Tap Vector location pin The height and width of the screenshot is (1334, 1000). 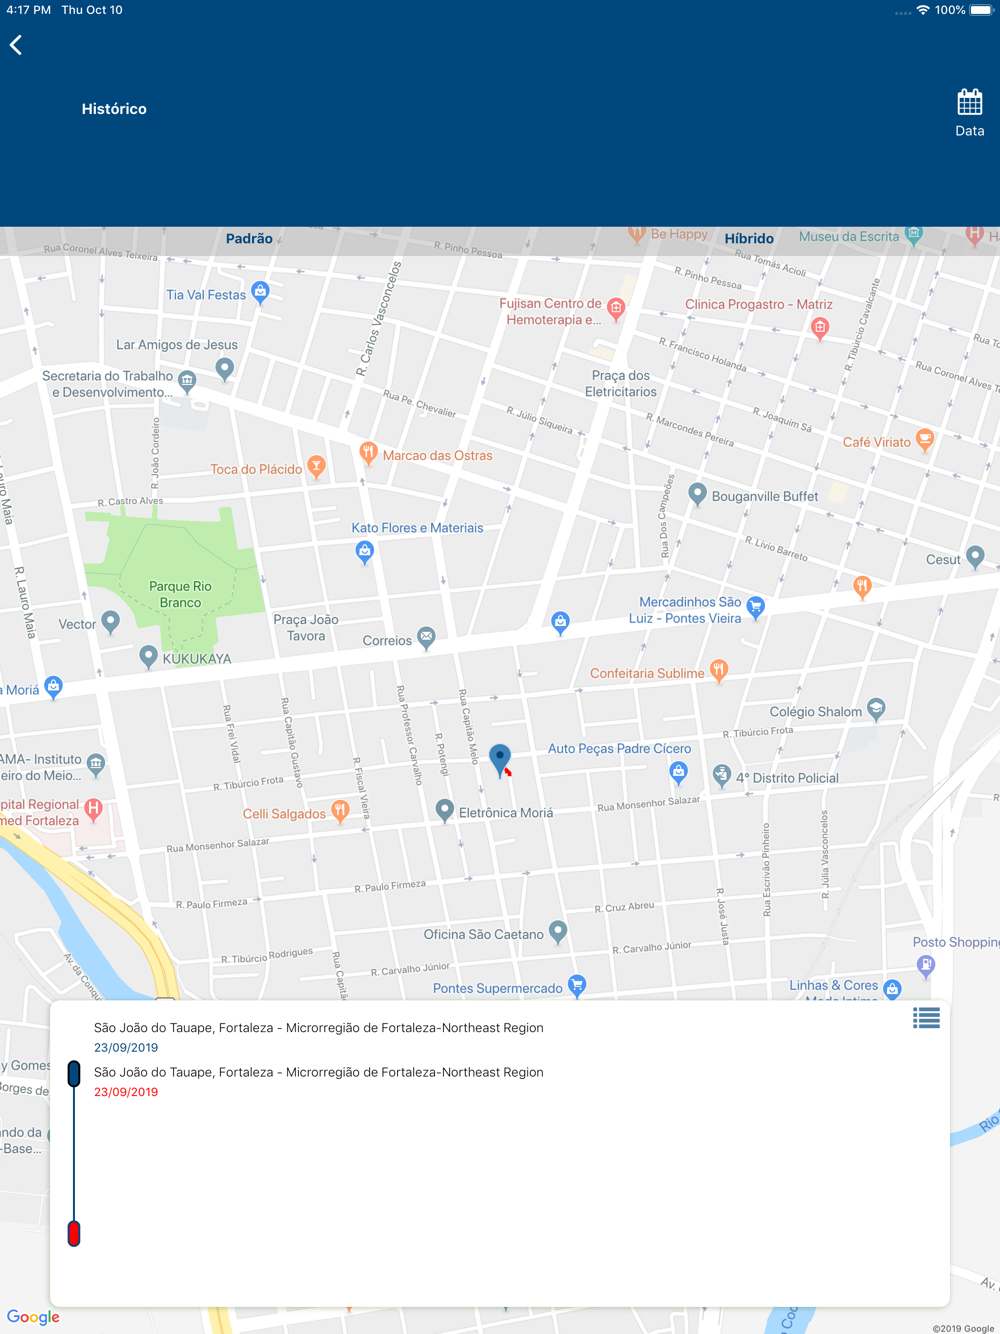(x=111, y=623)
